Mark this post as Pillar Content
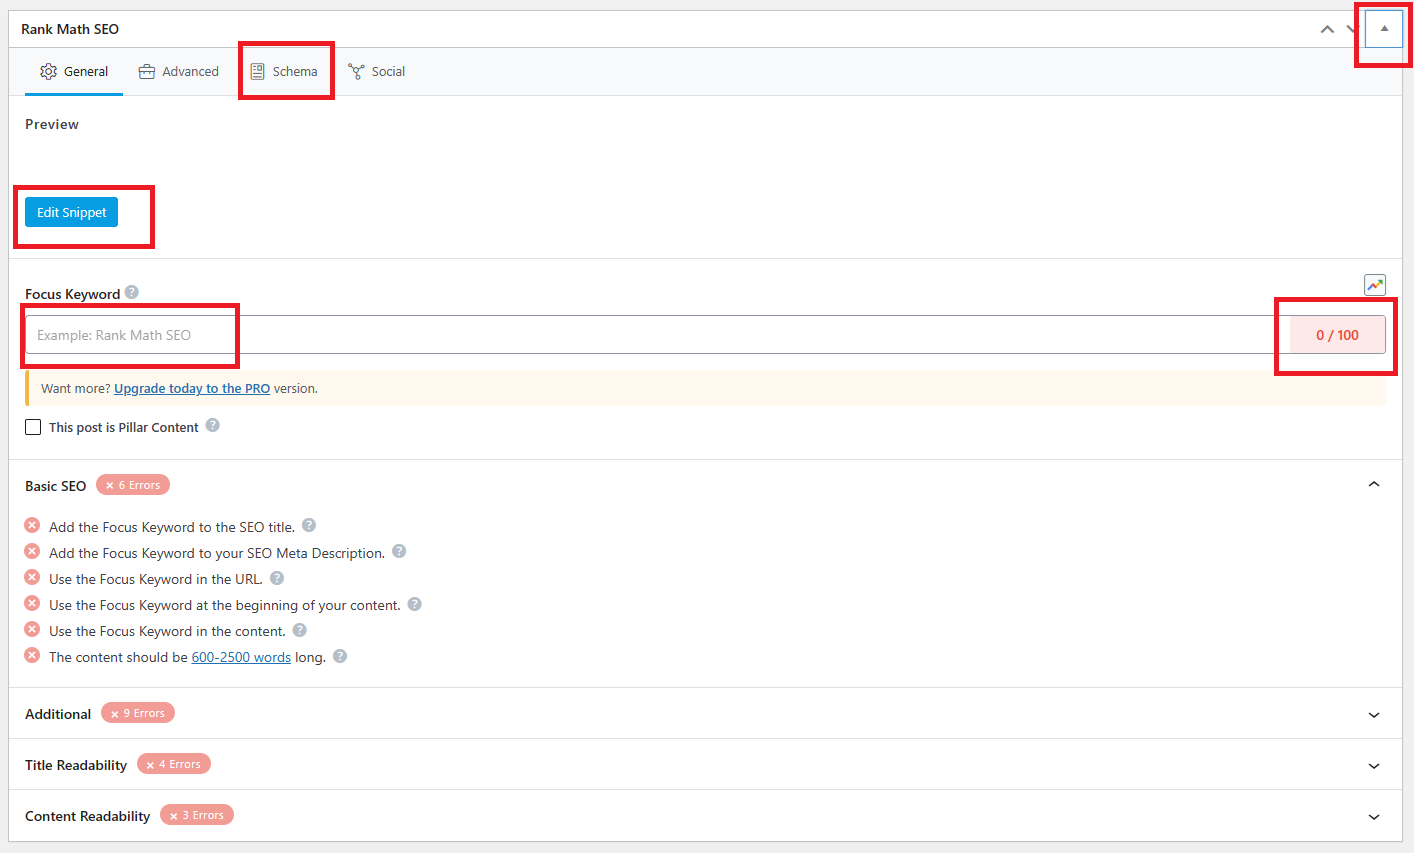The width and height of the screenshot is (1414, 853). pos(33,426)
